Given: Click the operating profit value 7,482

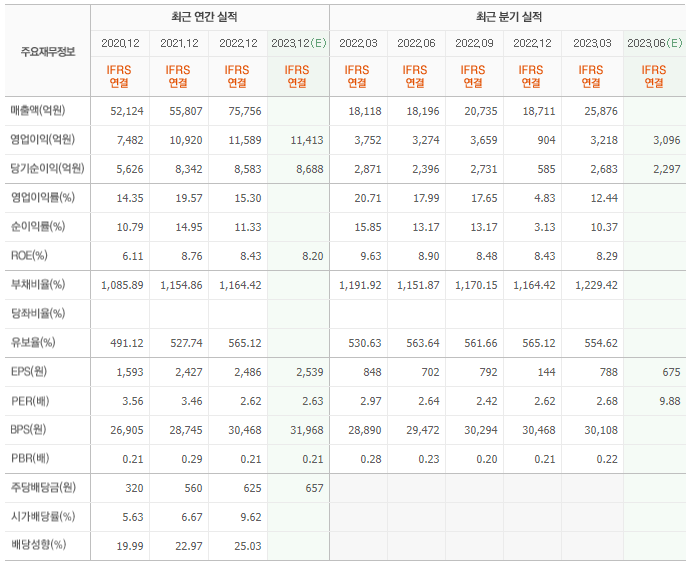Looking at the screenshot, I should point(130,140).
